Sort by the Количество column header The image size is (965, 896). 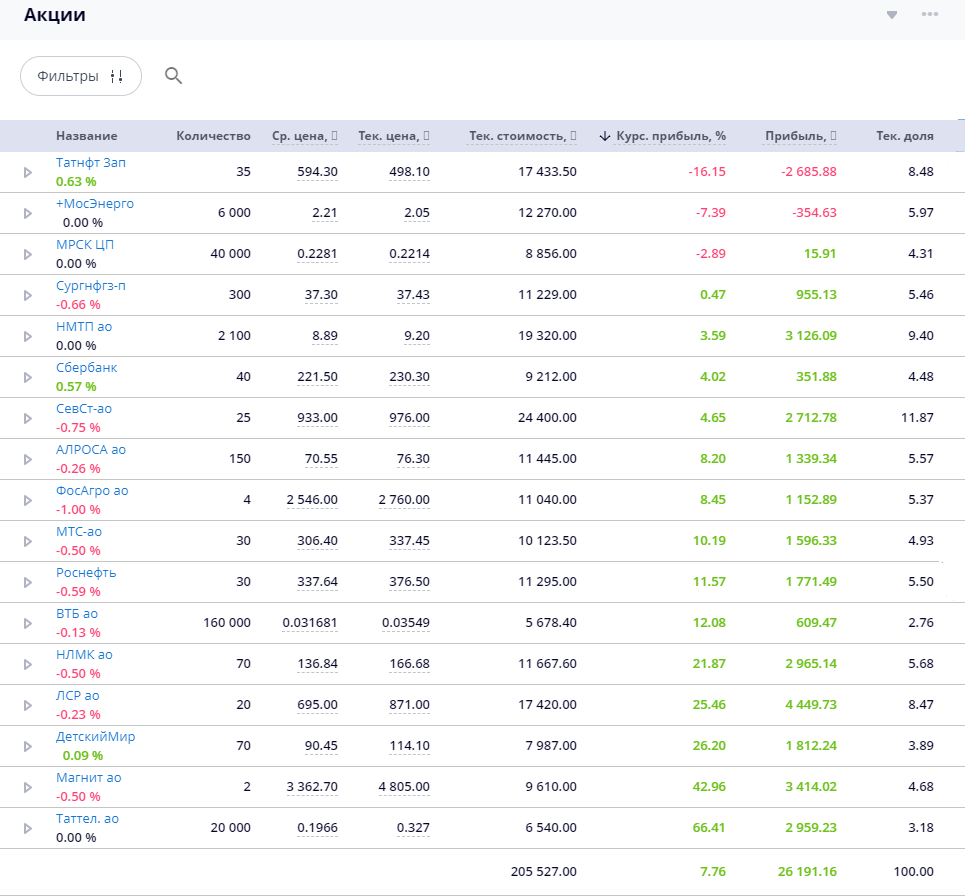point(214,136)
